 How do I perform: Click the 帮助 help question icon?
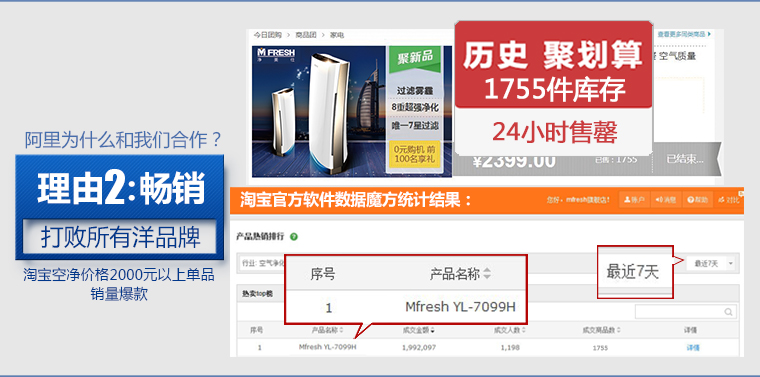697,200
